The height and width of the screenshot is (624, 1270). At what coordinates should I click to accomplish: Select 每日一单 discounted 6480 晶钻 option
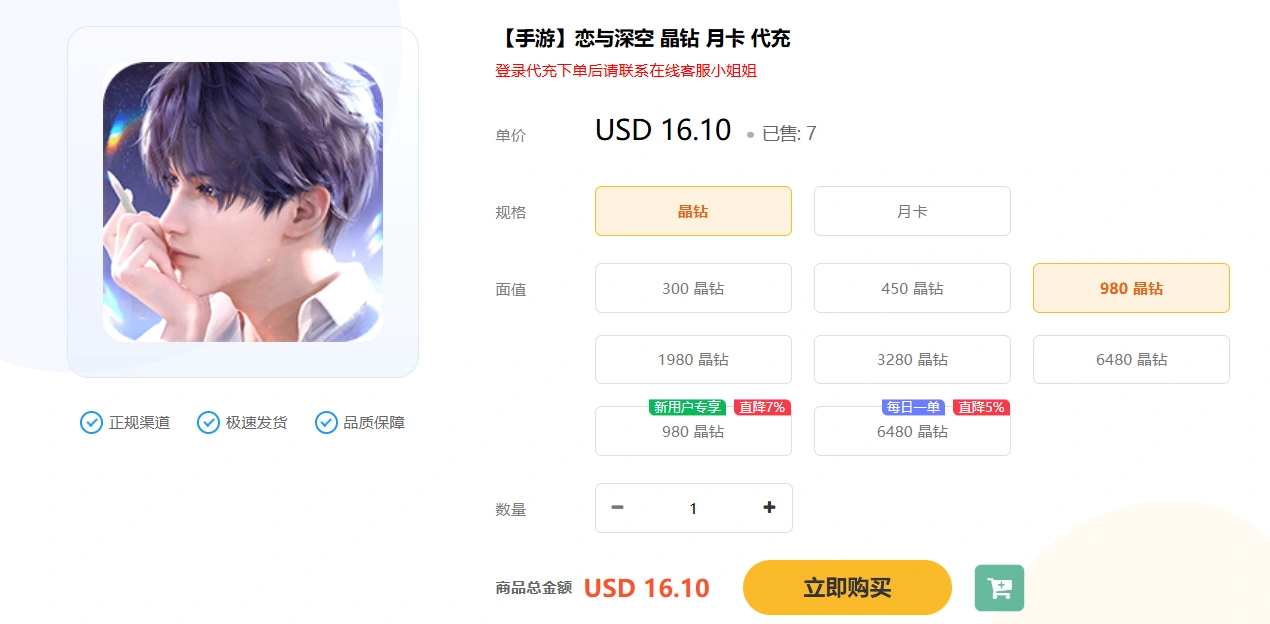pyautogui.click(x=912, y=431)
